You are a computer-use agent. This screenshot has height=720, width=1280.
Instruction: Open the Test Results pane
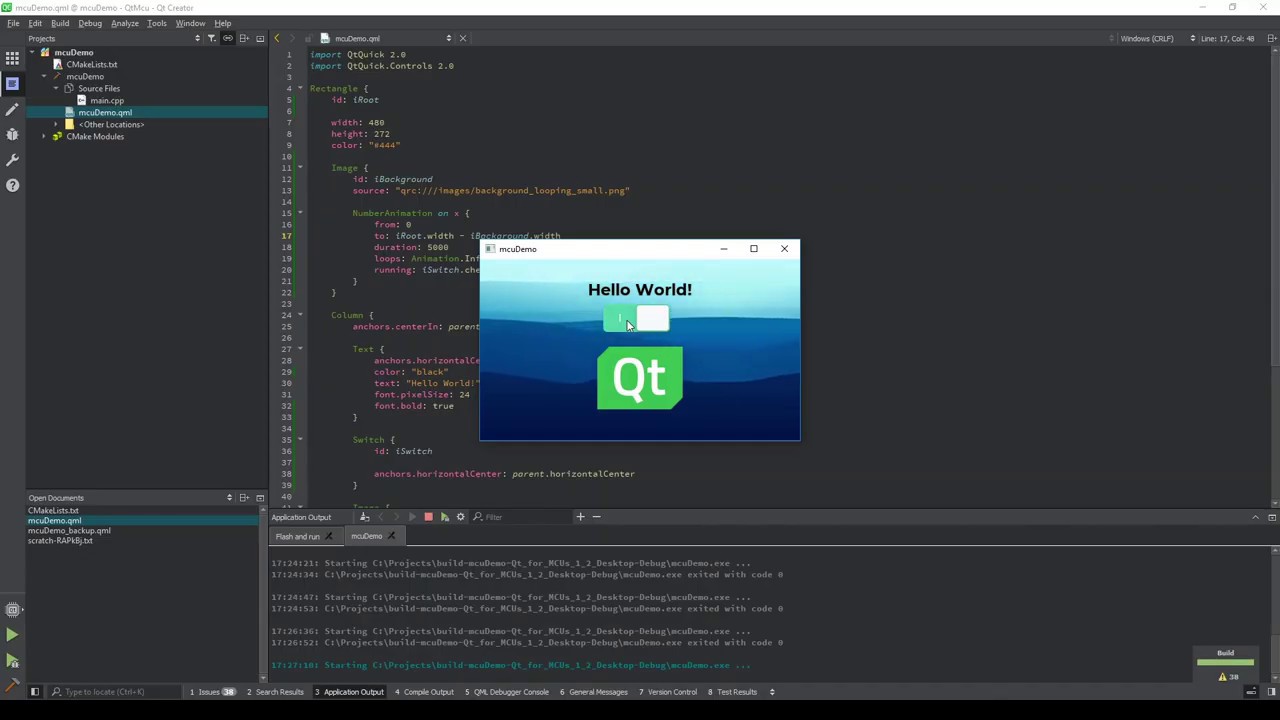(x=732, y=692)
